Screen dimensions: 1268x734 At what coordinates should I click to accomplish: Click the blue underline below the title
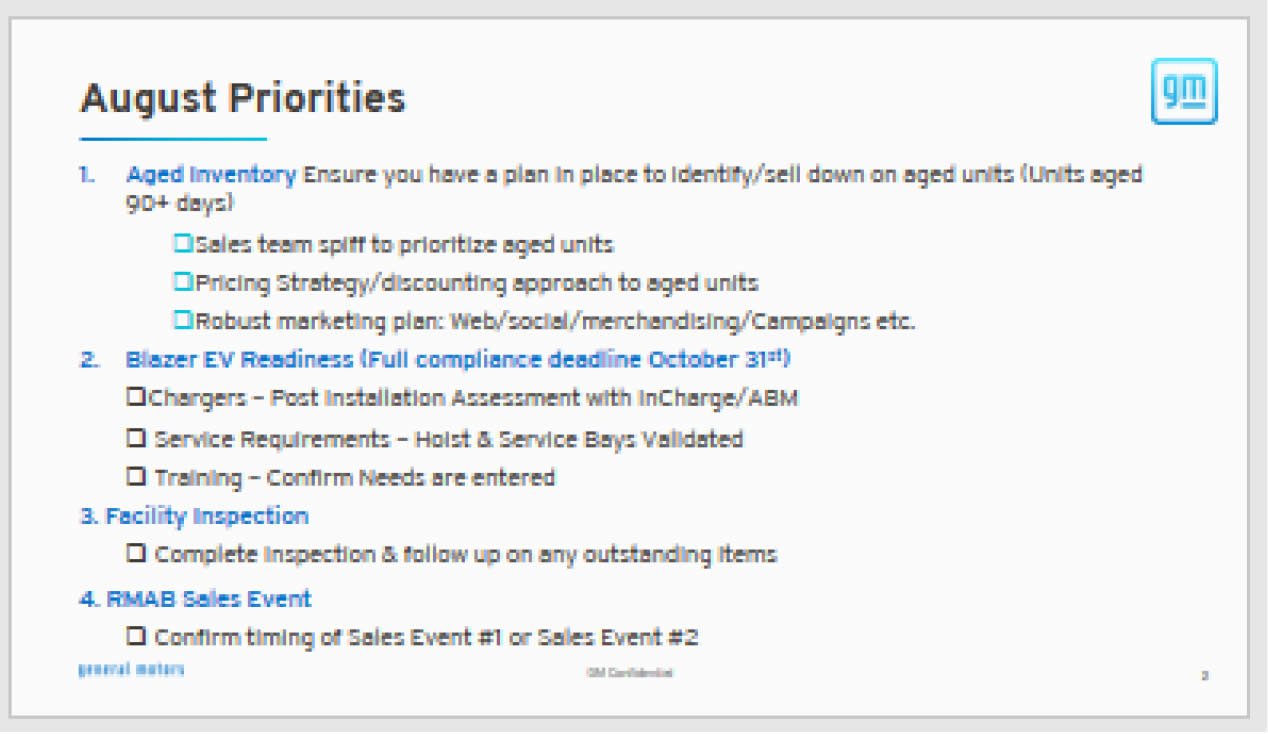[173, 139]
